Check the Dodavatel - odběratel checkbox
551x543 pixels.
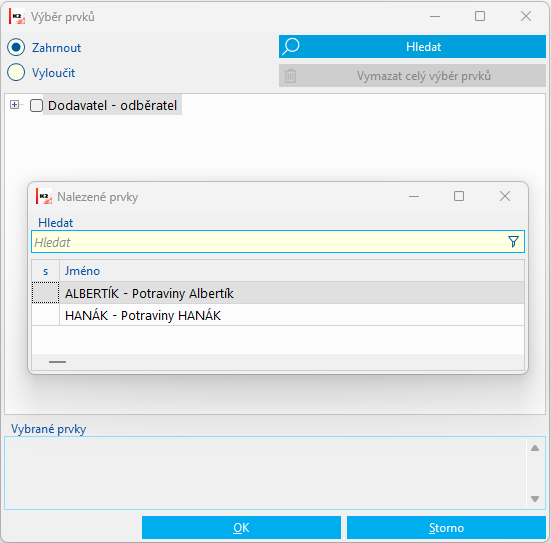pos(36,105)
